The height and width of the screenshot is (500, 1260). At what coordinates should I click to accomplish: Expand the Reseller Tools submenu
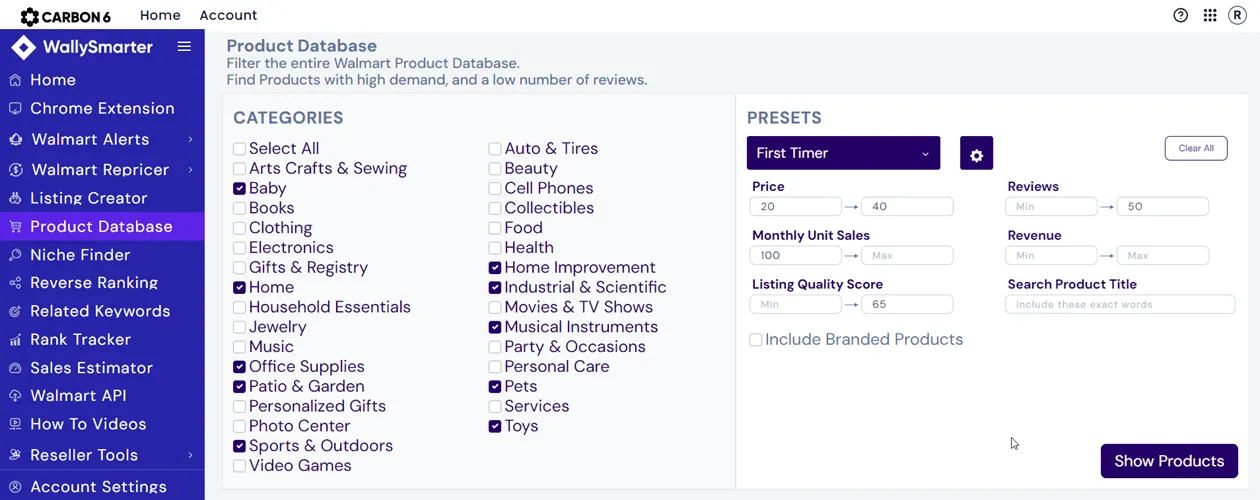click(x=190, y=455)
